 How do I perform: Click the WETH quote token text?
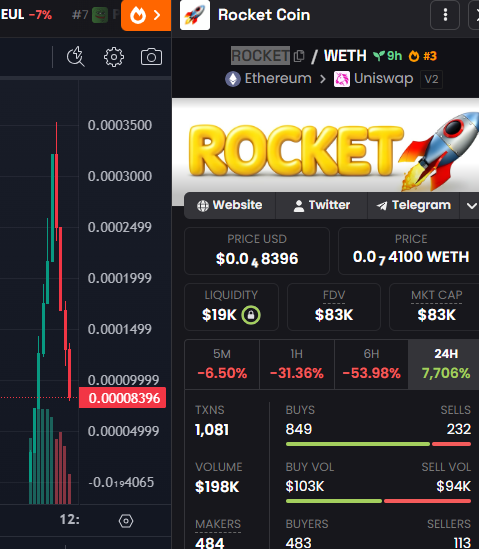345,56
